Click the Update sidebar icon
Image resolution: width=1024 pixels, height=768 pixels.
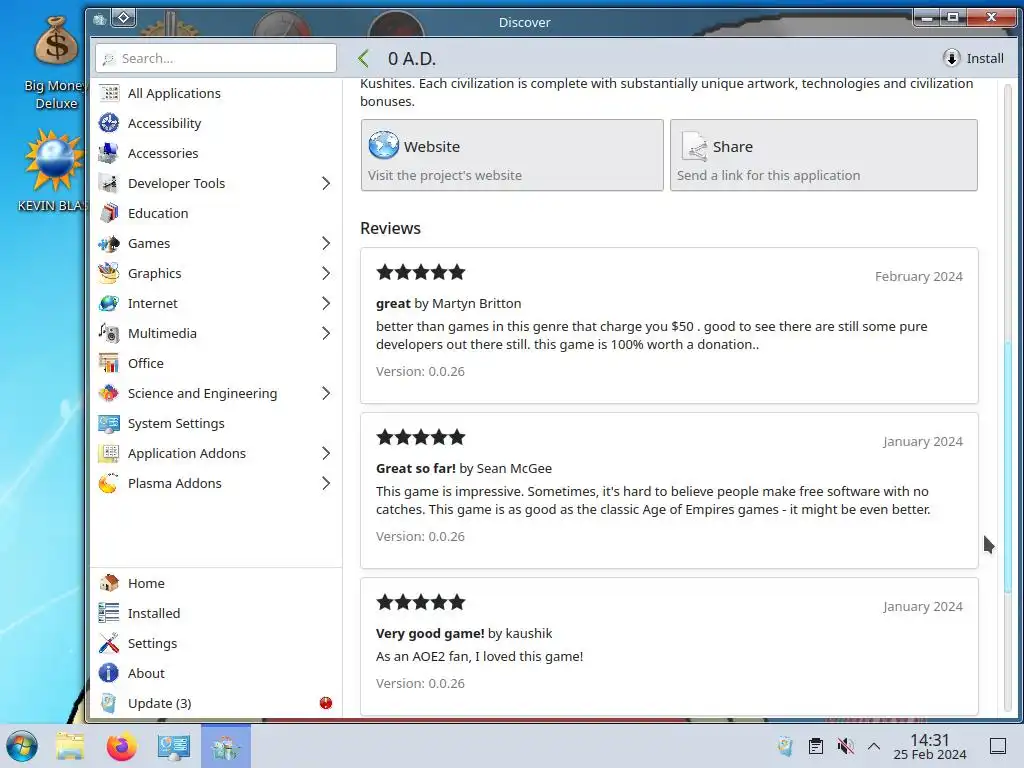109,703
